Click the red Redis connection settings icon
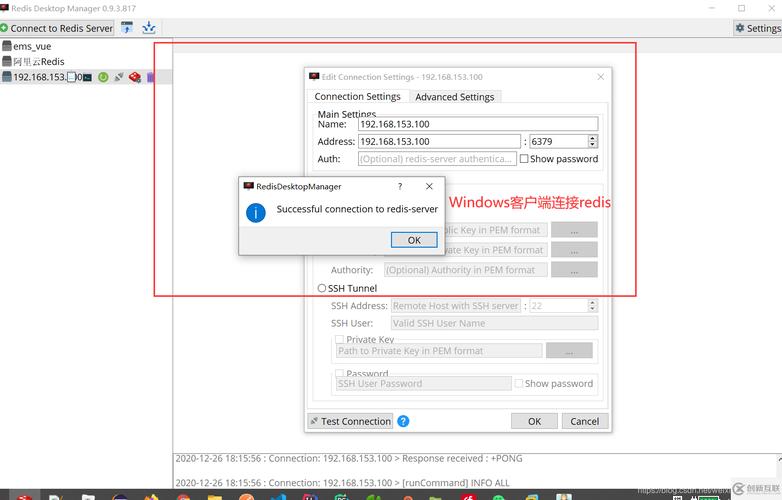Screen dimensions: 782x500 [x=135, y=77]
